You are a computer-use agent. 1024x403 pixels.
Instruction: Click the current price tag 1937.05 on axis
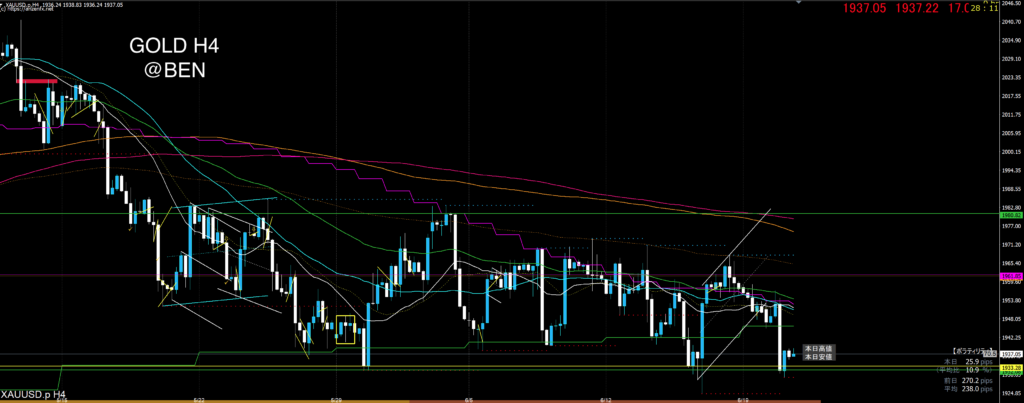[1009, 353]
